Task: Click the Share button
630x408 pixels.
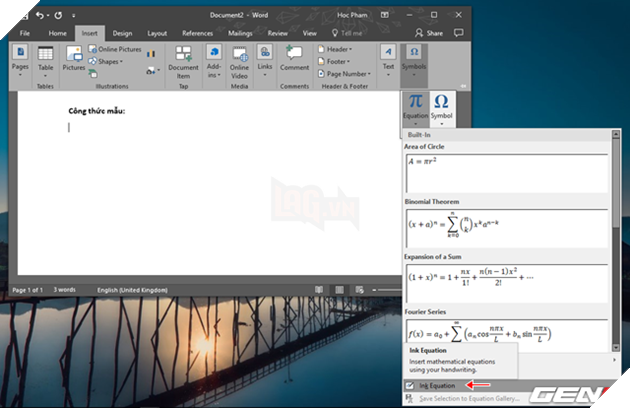Action: click(x=429, y=33)
